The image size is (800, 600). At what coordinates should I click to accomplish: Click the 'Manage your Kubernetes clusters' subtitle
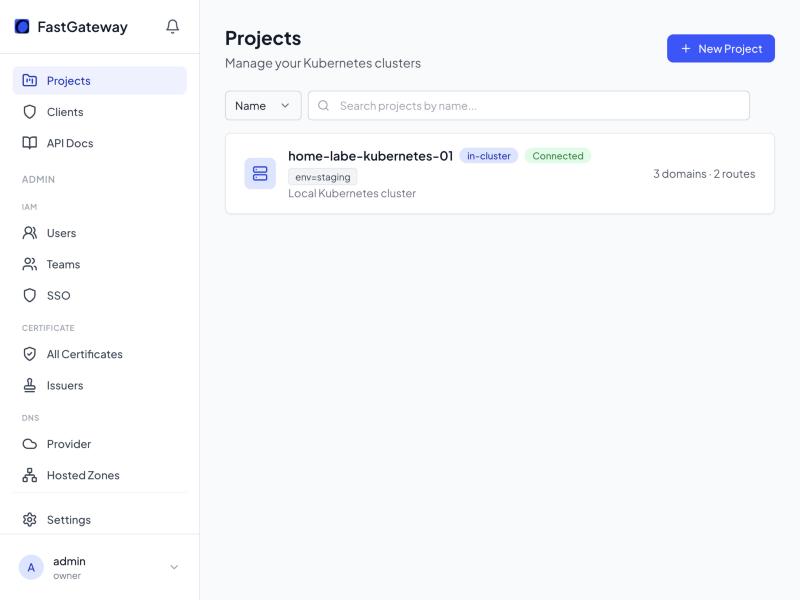tap(323, 63)
